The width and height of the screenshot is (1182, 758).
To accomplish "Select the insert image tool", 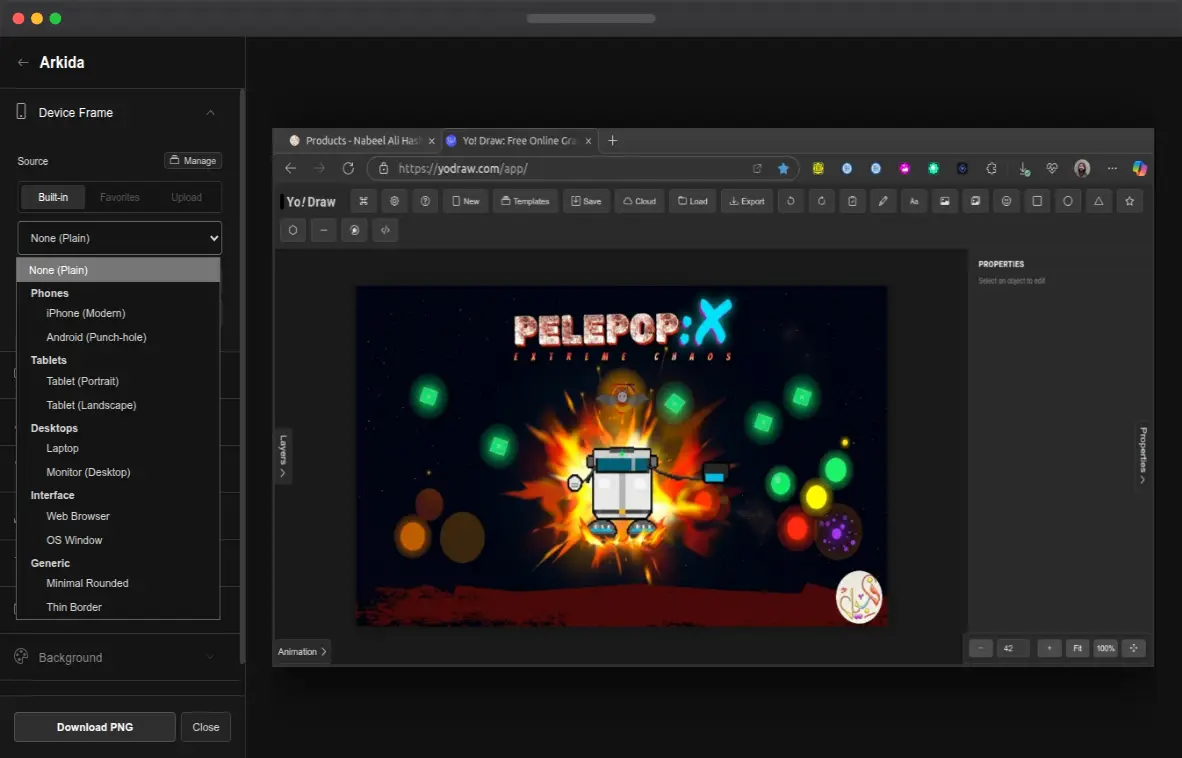I will coord(945,201).
